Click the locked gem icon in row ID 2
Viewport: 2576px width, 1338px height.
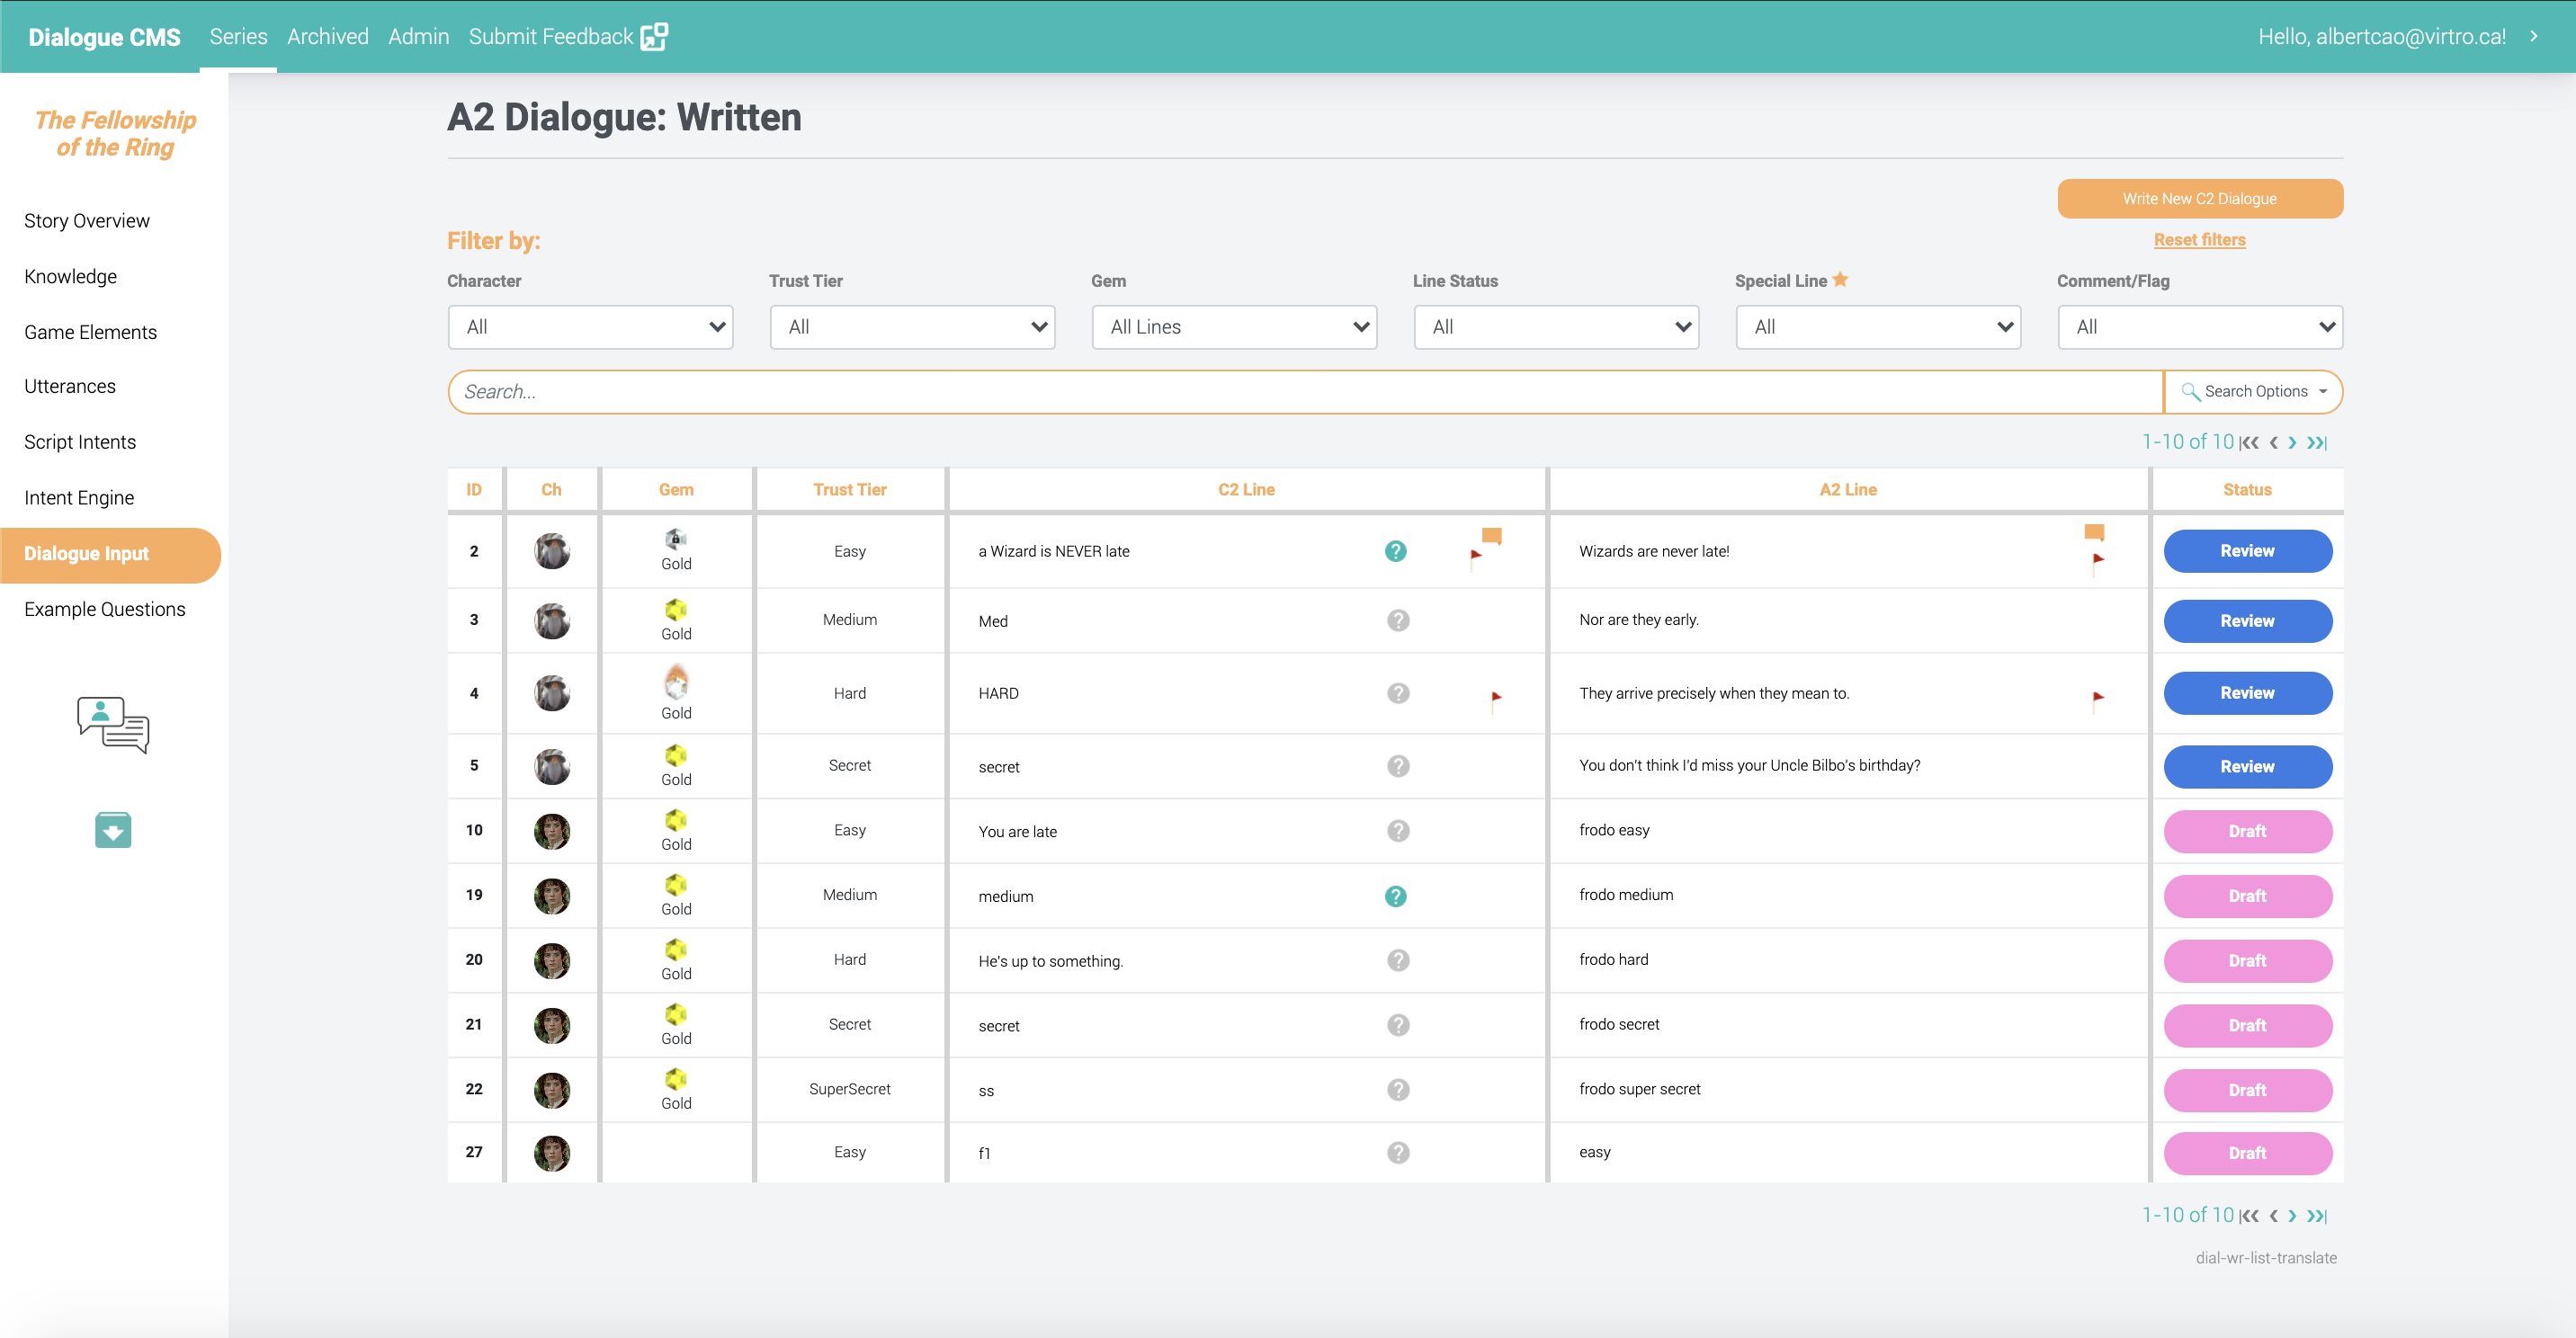tap(676, 540)
